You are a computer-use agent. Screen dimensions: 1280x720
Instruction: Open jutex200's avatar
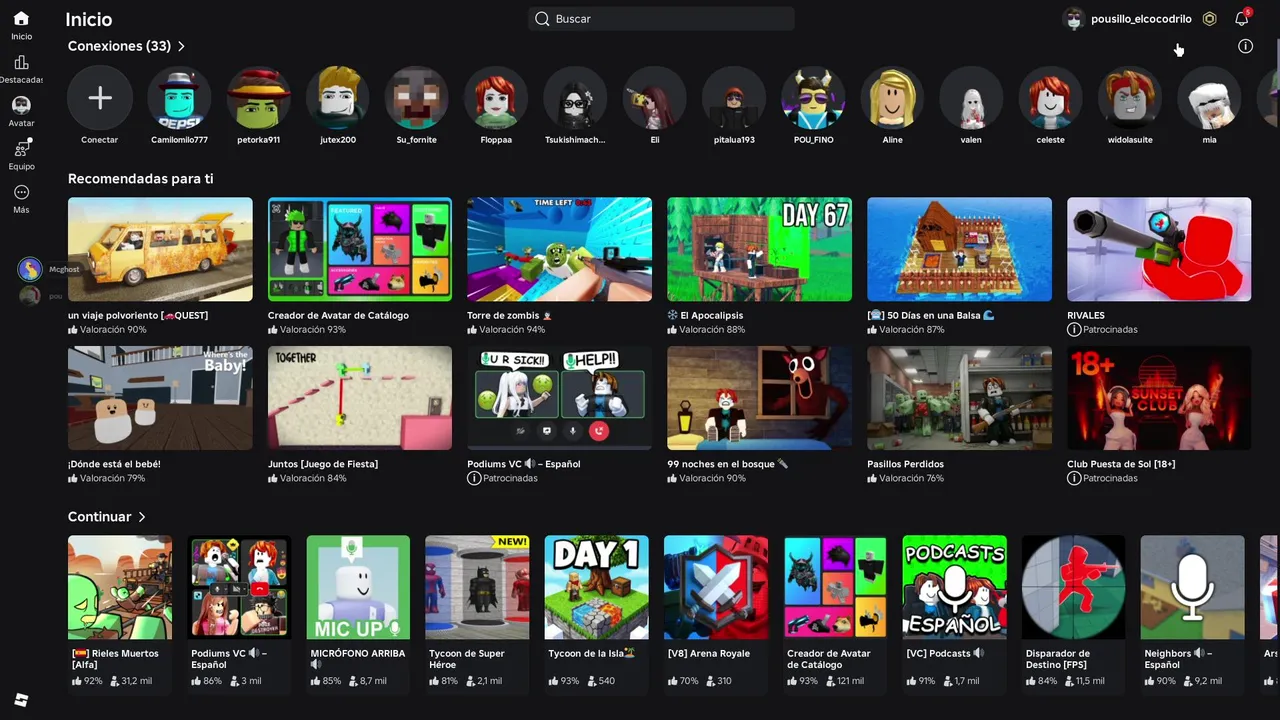coord(338,98)
